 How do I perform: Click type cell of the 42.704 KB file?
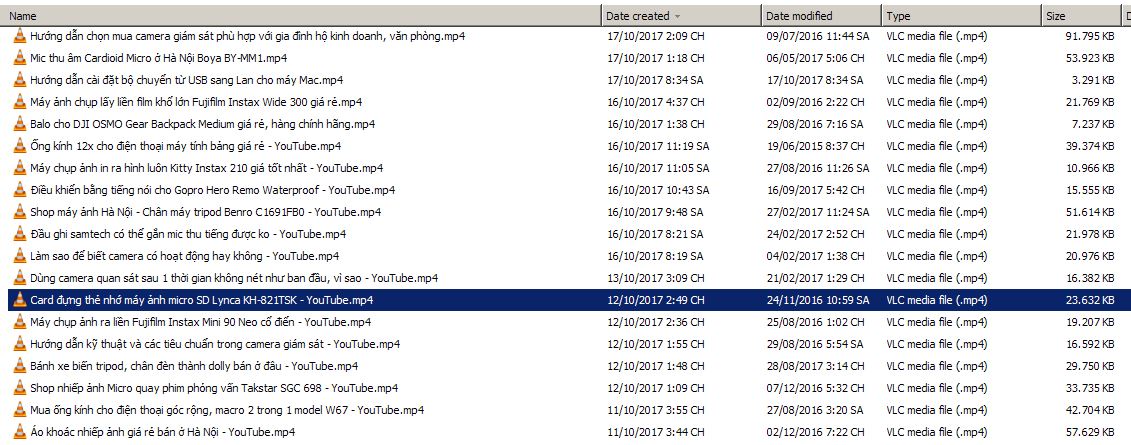pyautogui.click(x=936, y=410)
